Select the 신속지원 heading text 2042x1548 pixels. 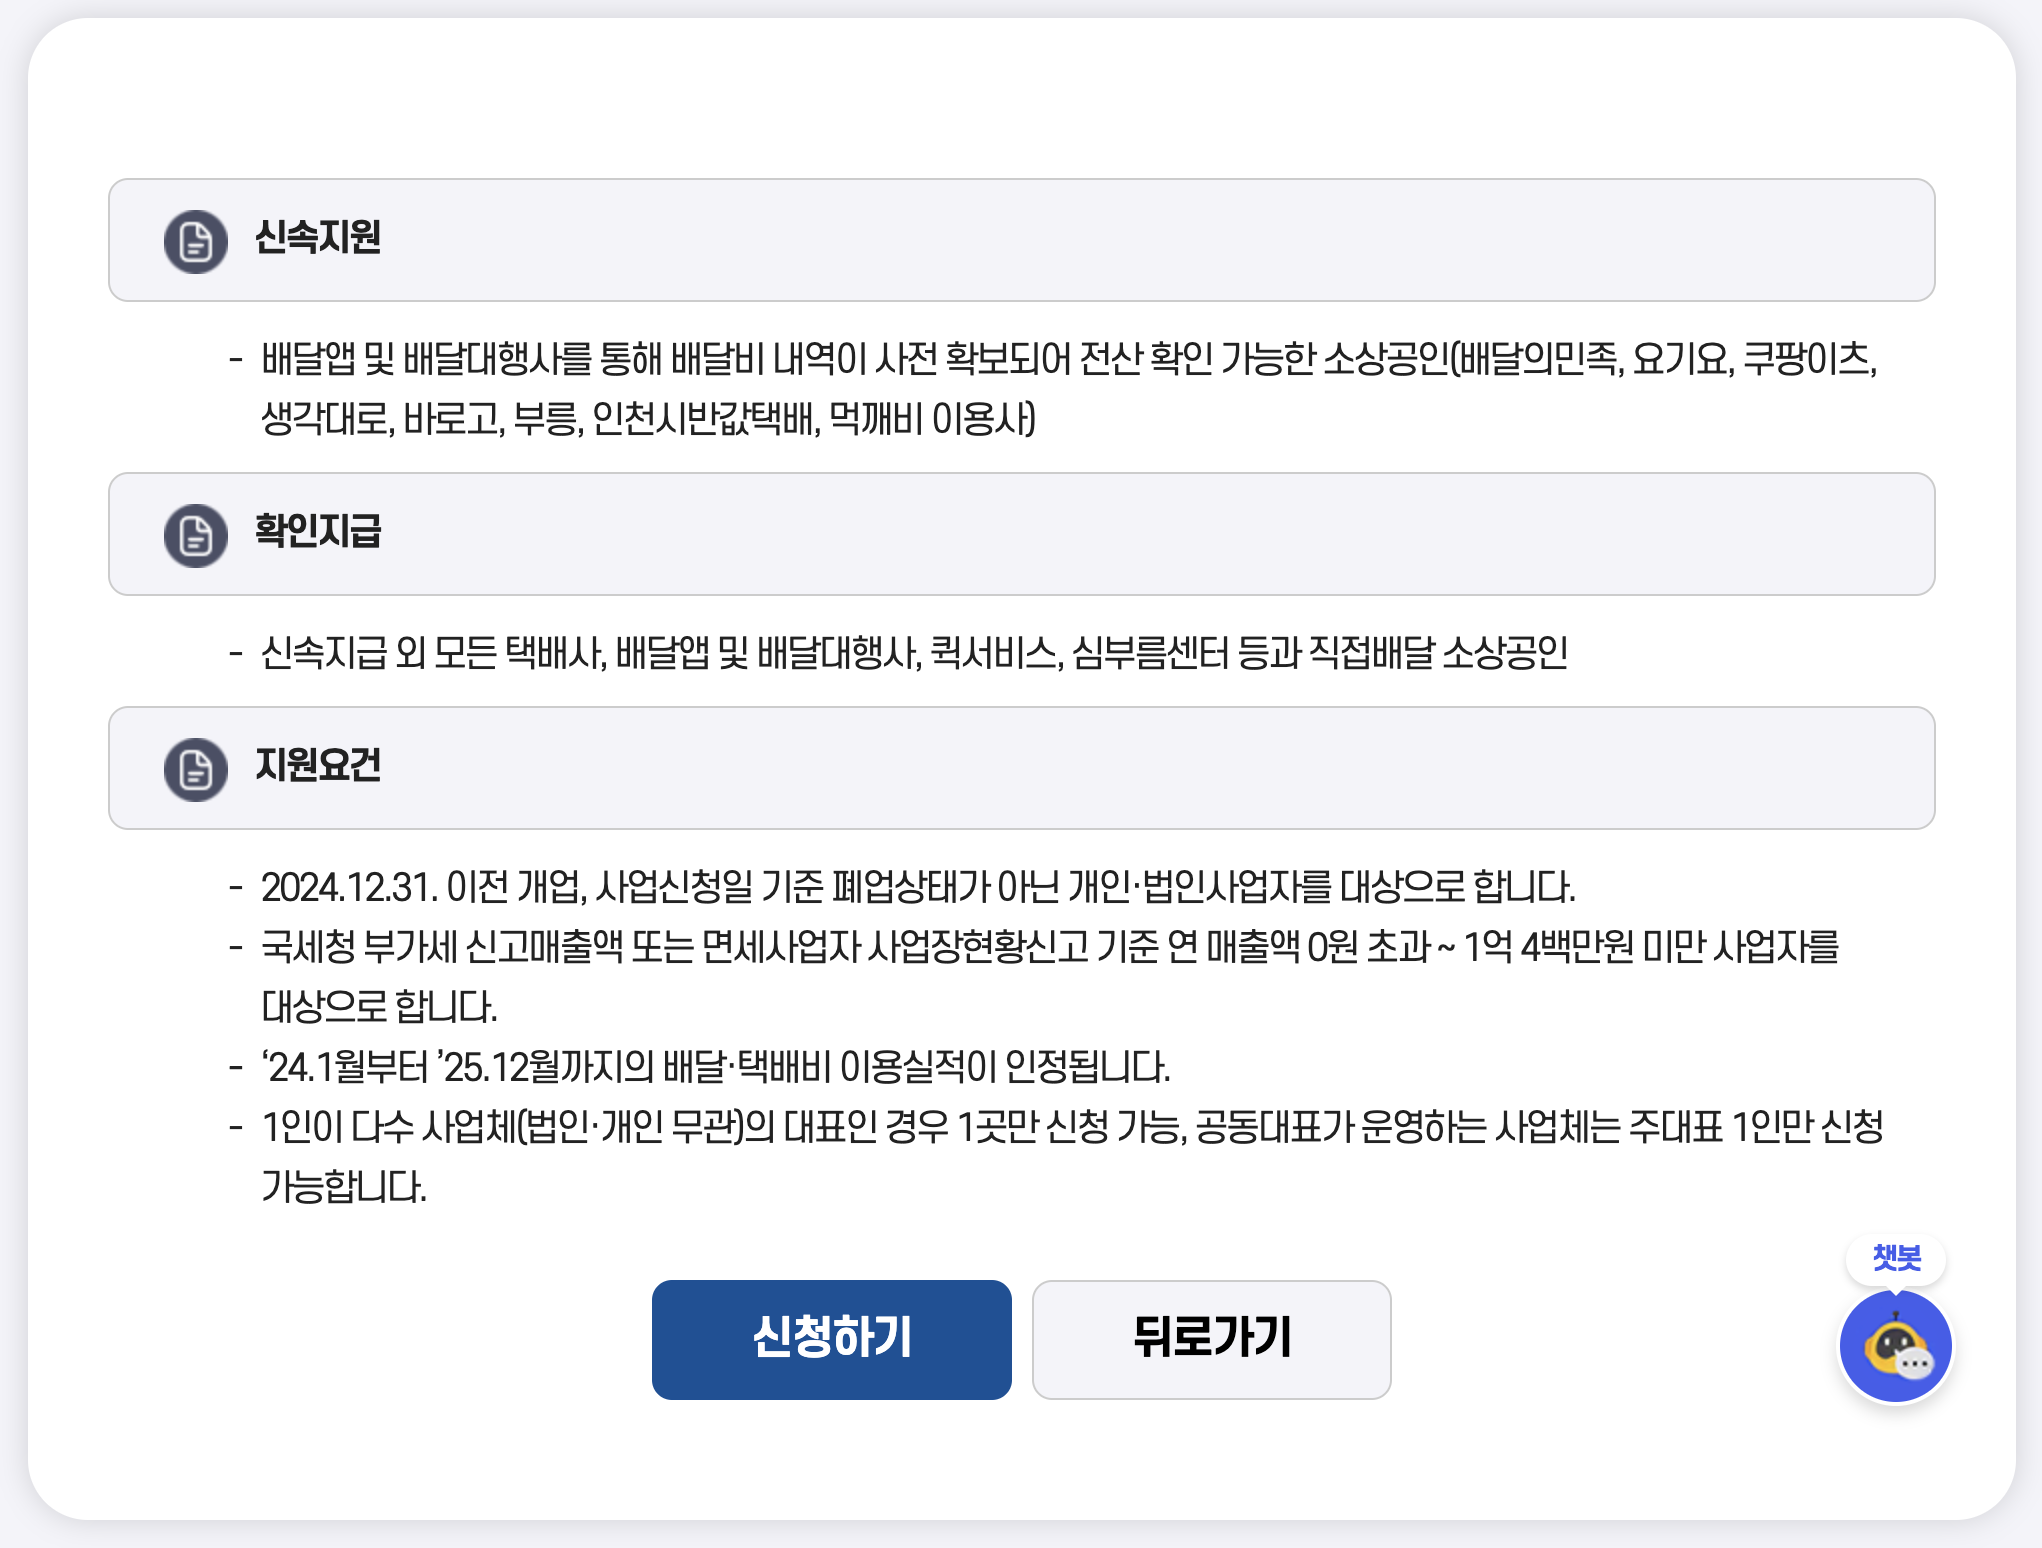click(318, 238)
